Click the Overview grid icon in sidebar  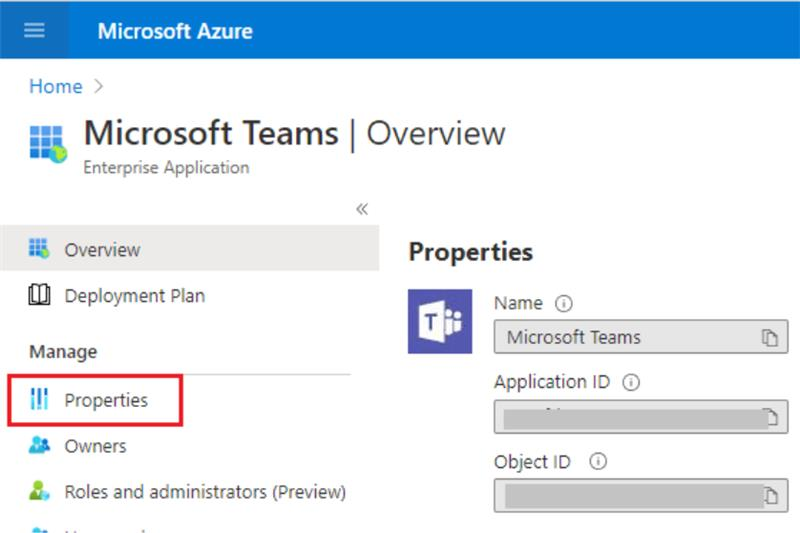(39, 248)
